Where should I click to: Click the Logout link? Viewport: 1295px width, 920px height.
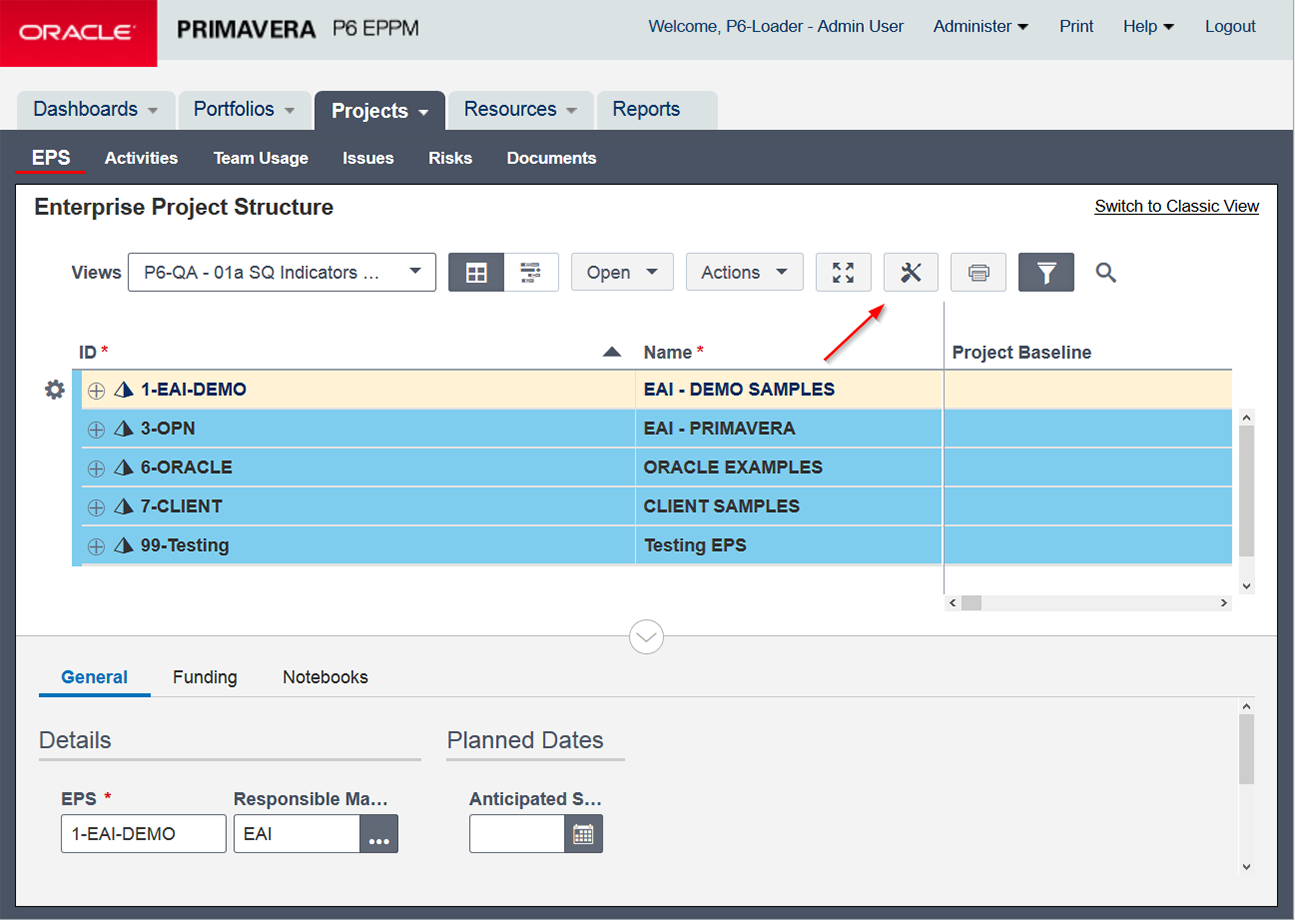pos(1230,27)
